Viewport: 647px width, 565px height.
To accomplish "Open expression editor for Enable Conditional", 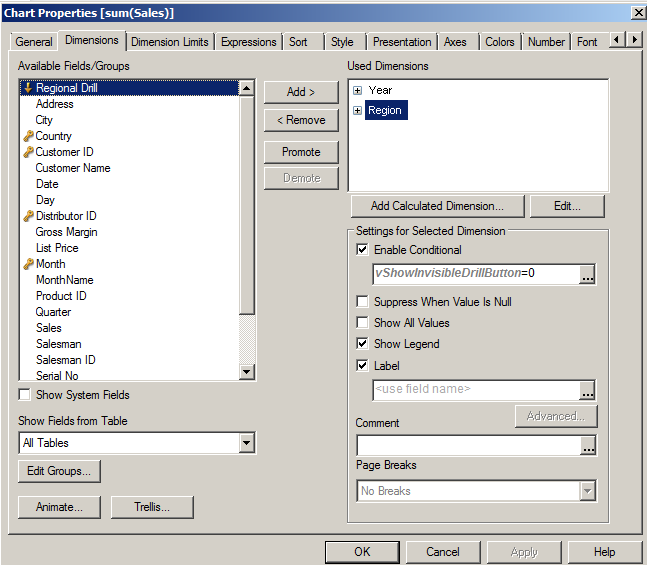I will [x=587, y=274].
